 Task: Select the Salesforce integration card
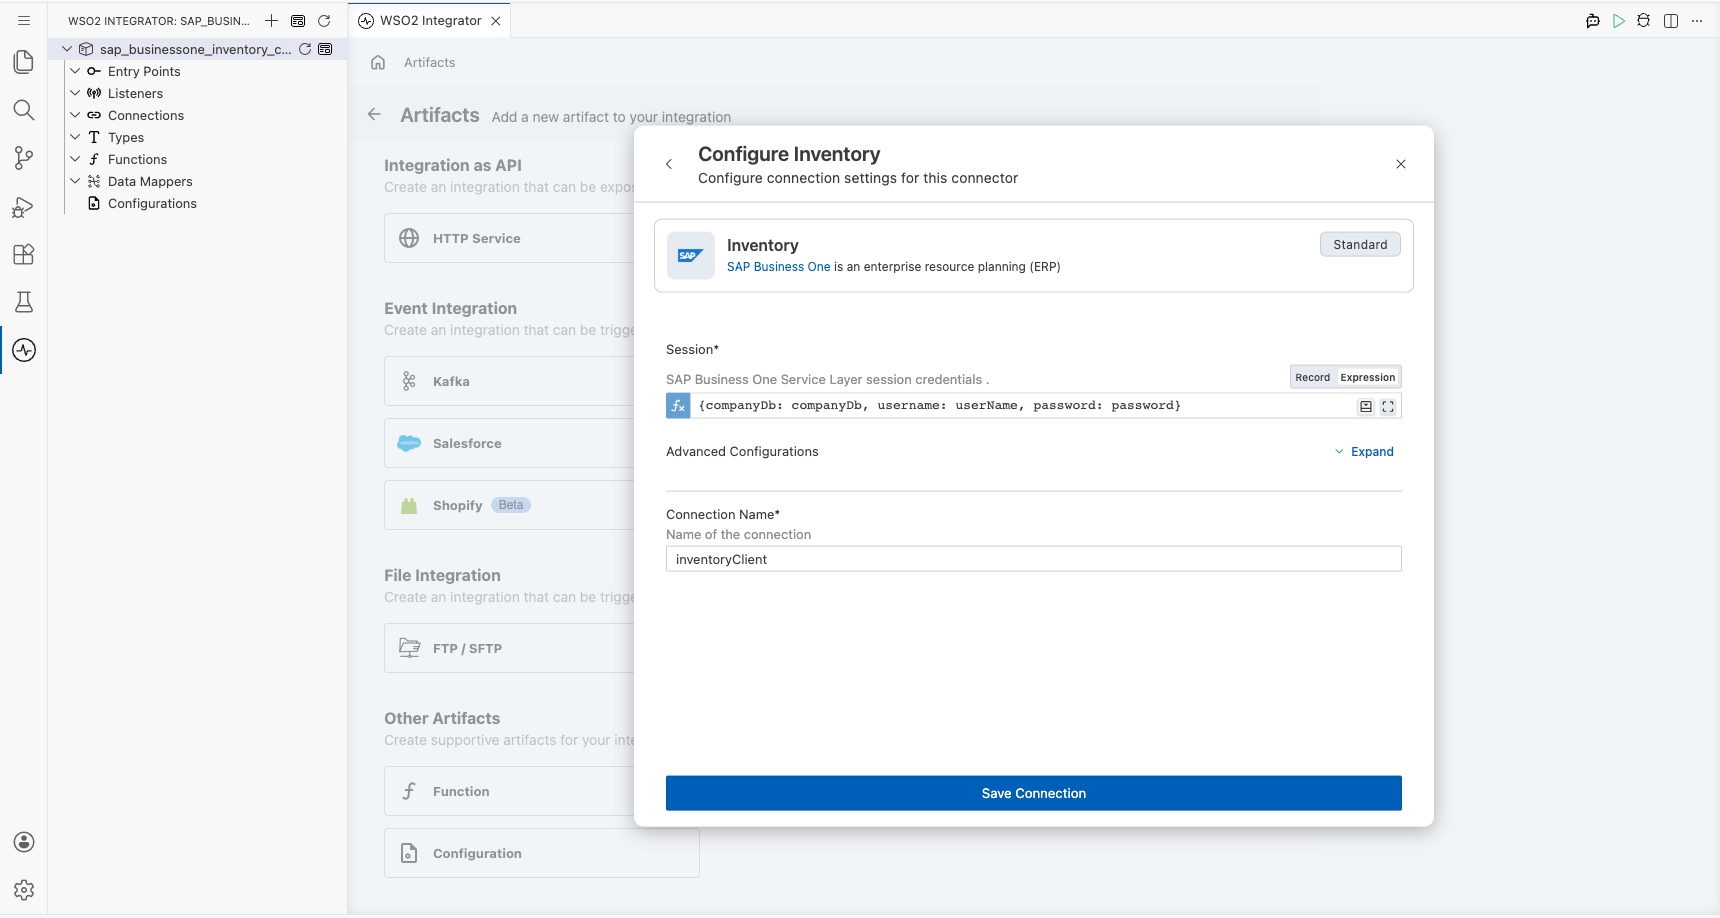509,443
